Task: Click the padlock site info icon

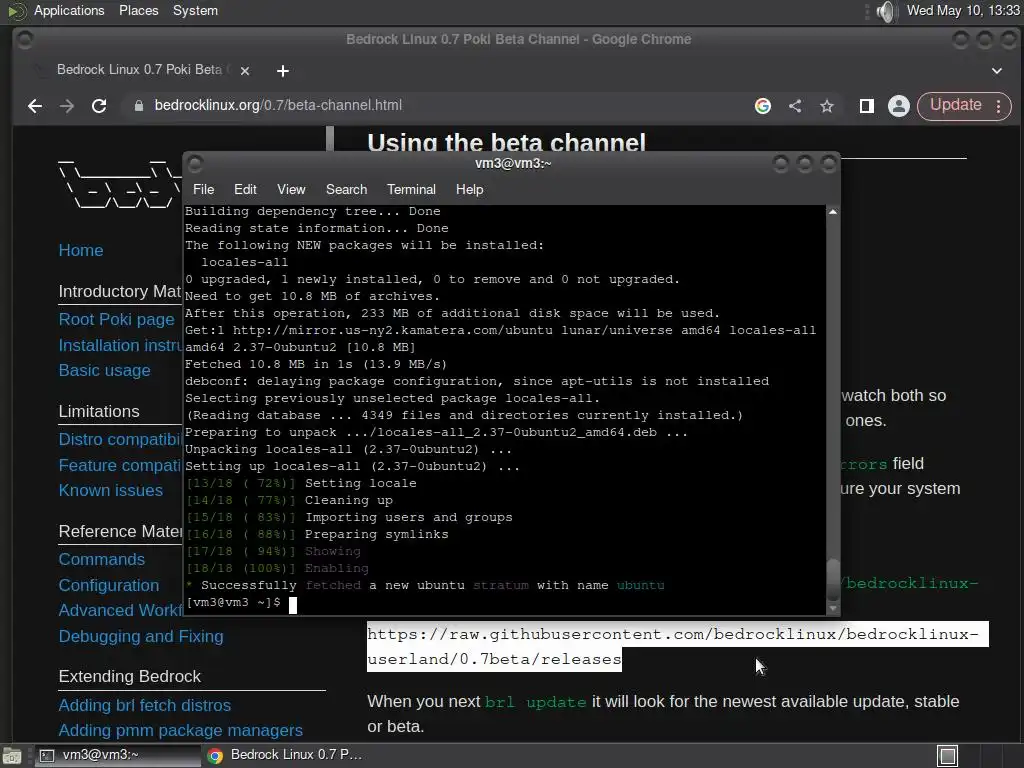Action: 138,106
